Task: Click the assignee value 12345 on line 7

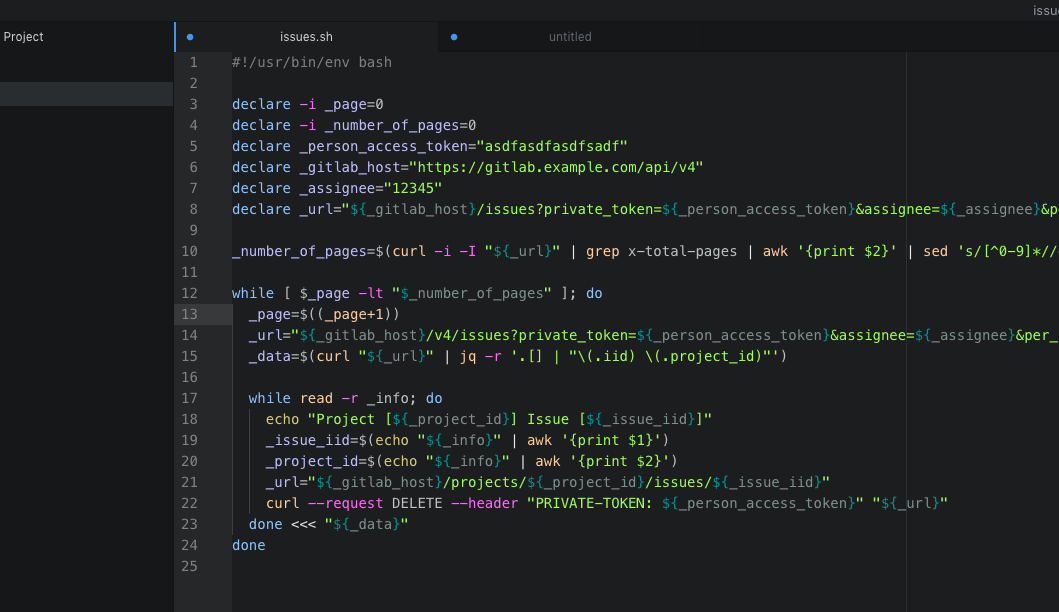Action: point(414,188)
